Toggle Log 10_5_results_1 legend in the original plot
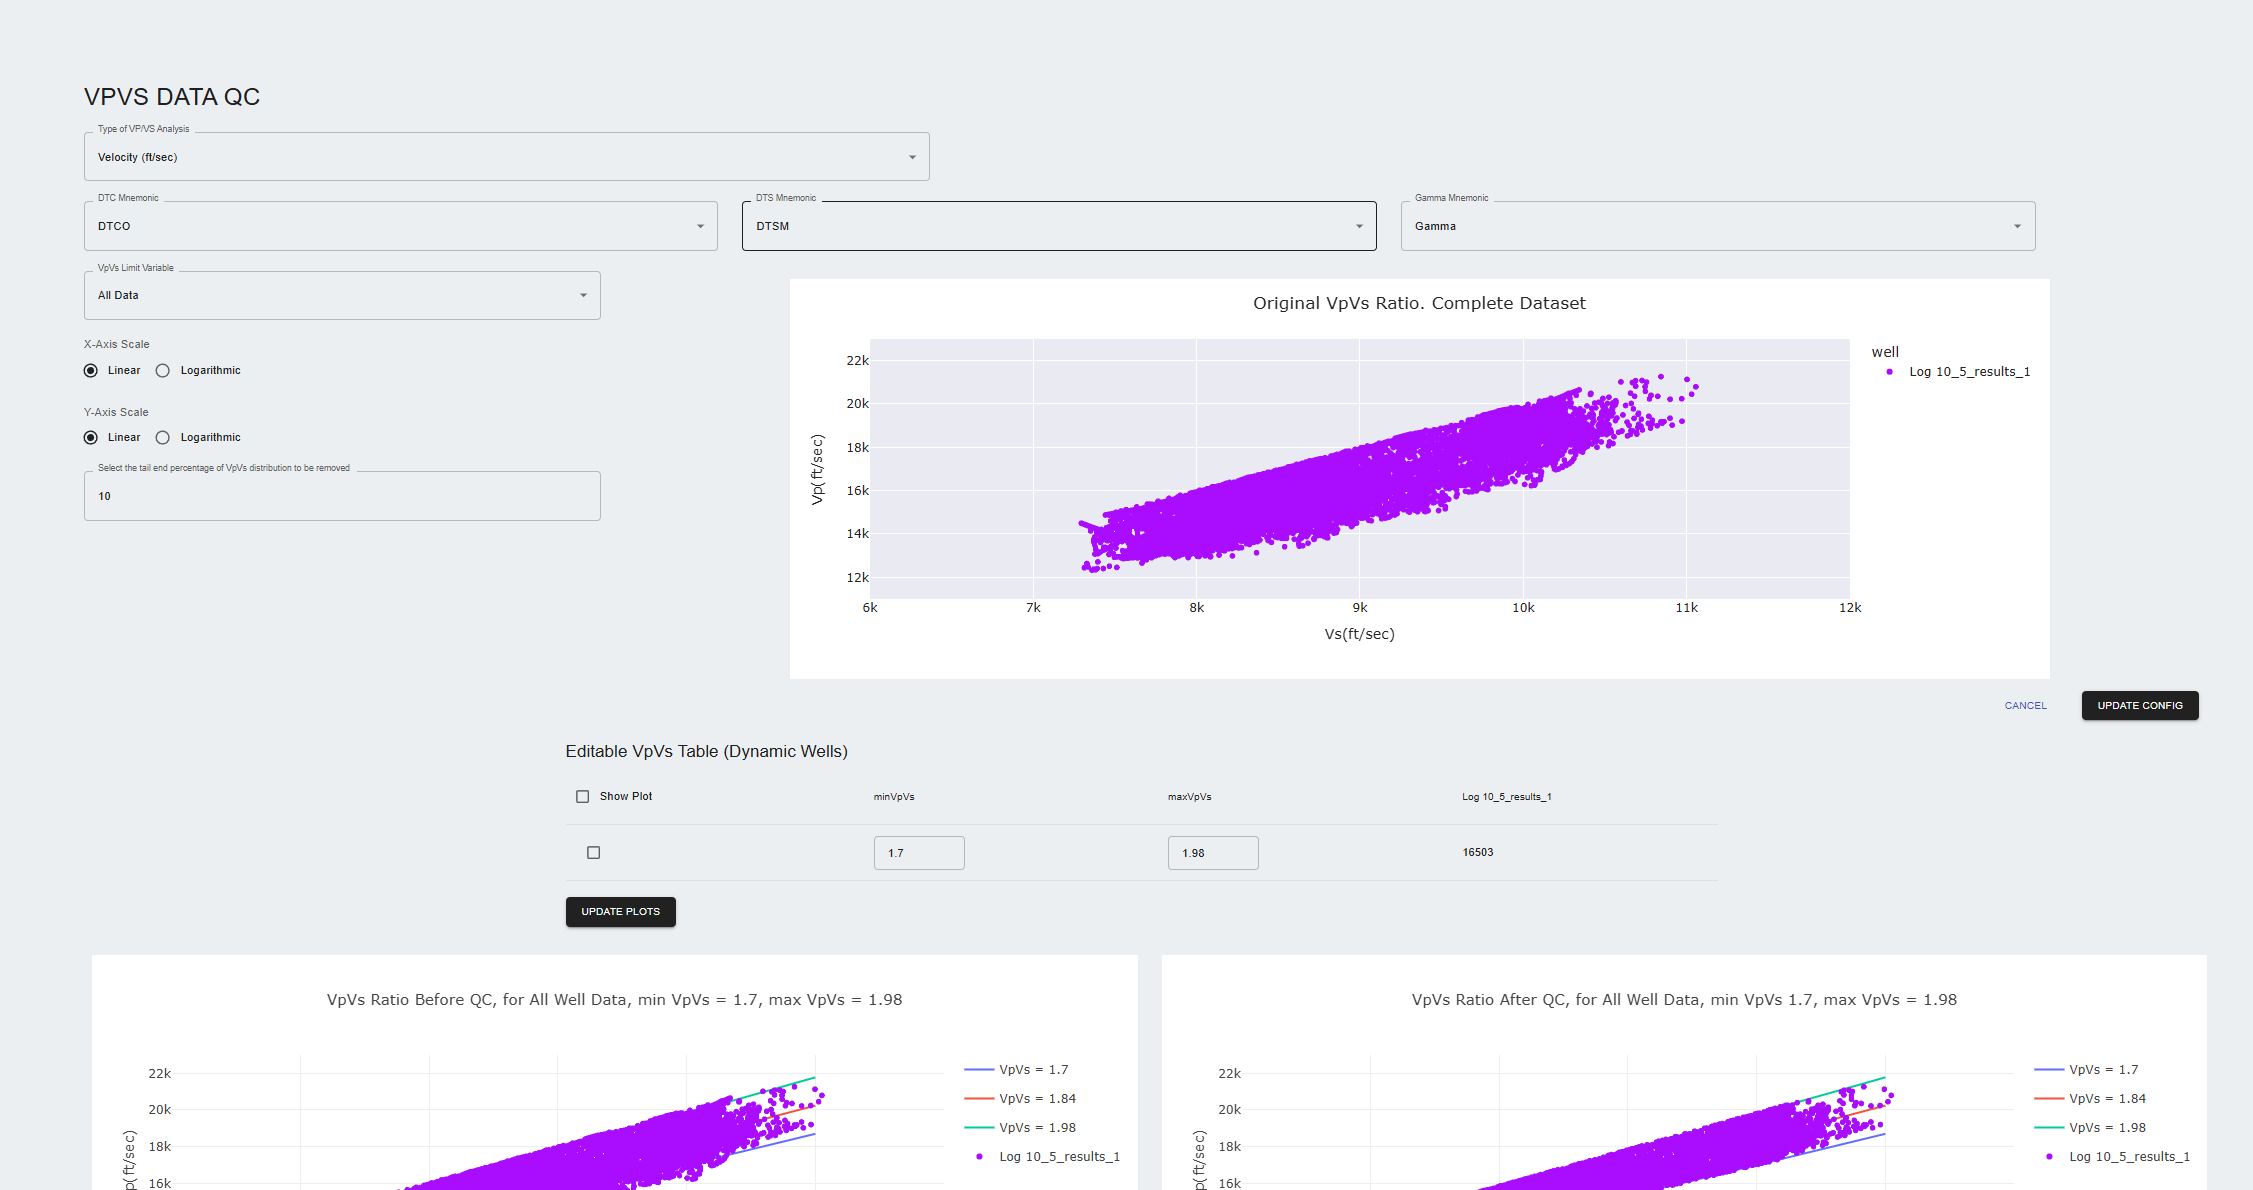The width and height of the screenshot is (2253, 1190). click(1968, 372)
